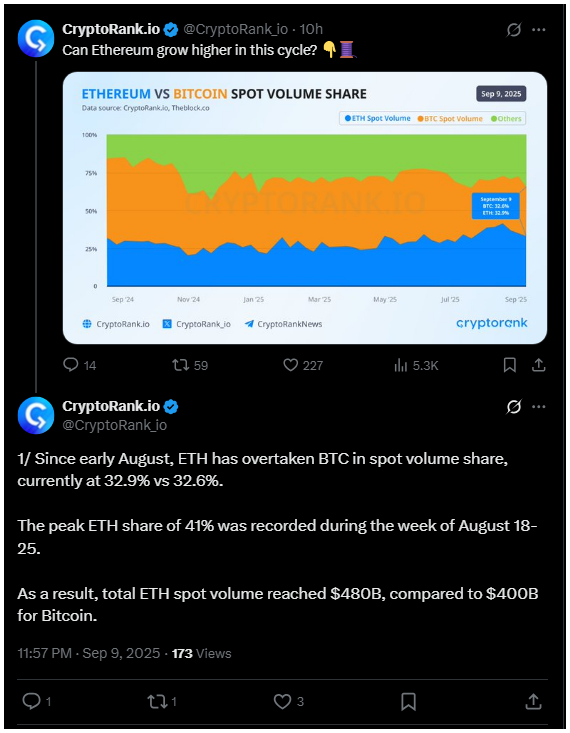Open reply icon on first tweet (14)
Image resolution: width=570 pixels, height=733 pixels.
pyautogui.click(x=71, y=365)
